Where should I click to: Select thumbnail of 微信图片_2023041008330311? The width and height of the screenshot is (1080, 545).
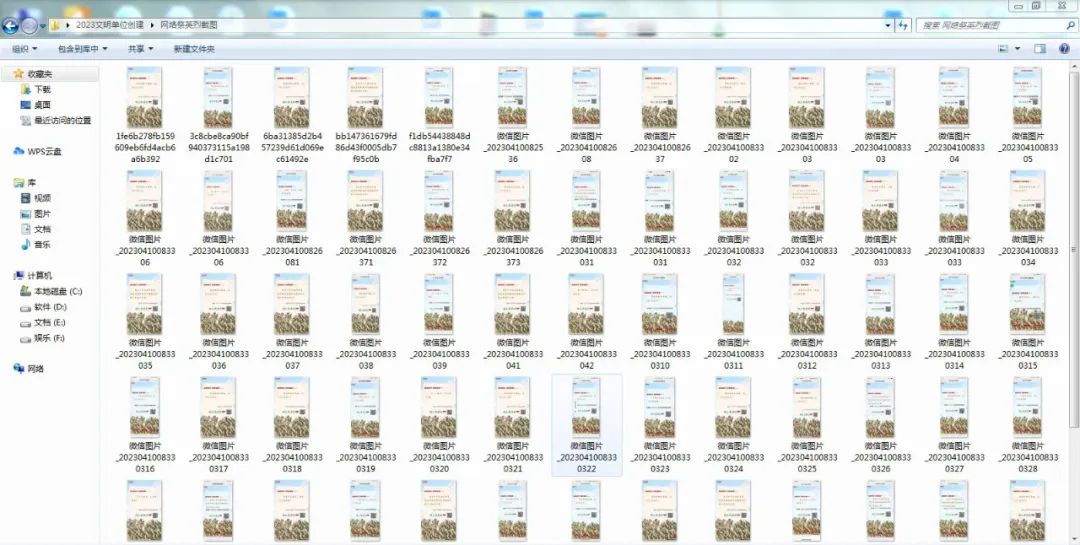[734, 304]
